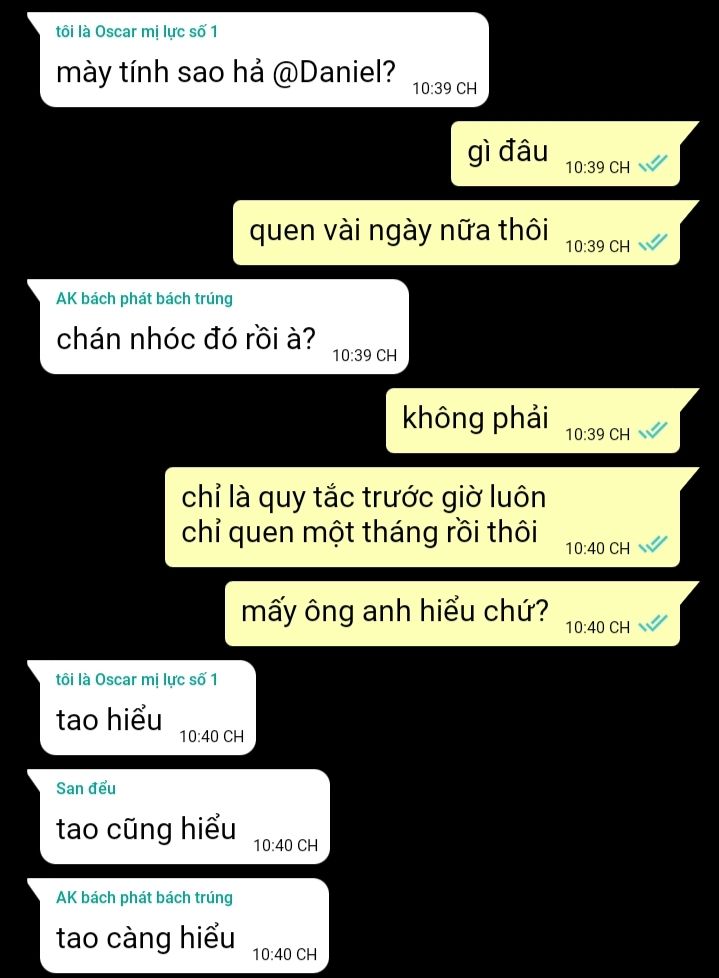Select the "gì đâu" sent message bubble
This screenshot has height=978, width=719.
[565, 153]
